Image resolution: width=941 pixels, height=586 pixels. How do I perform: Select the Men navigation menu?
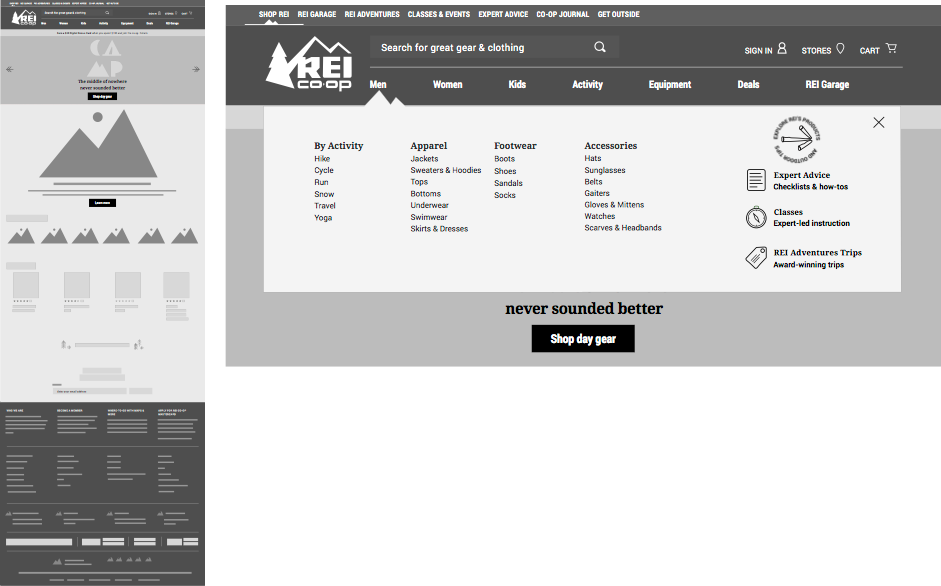coord(378,85)
